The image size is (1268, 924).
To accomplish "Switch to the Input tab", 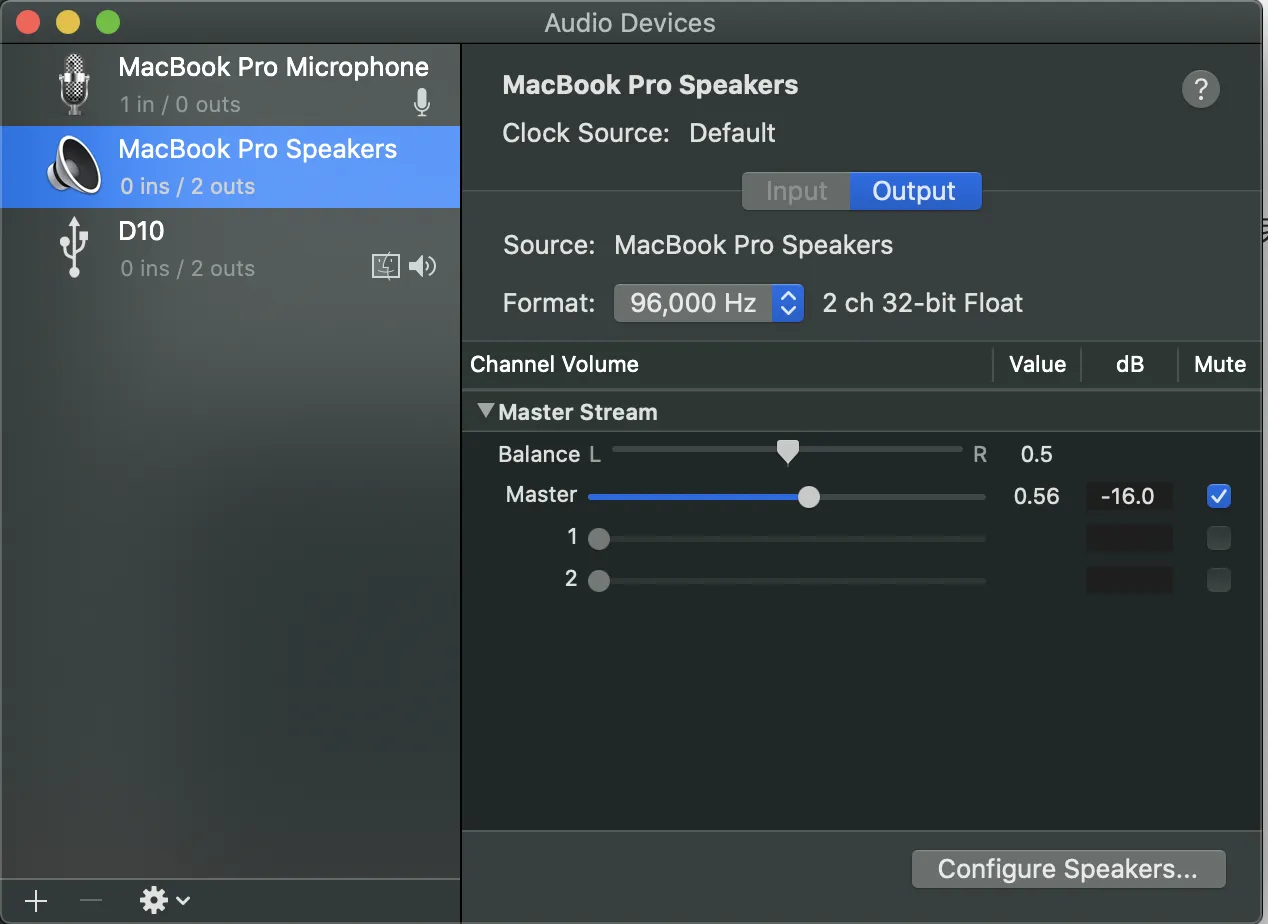I will (796, 191).
